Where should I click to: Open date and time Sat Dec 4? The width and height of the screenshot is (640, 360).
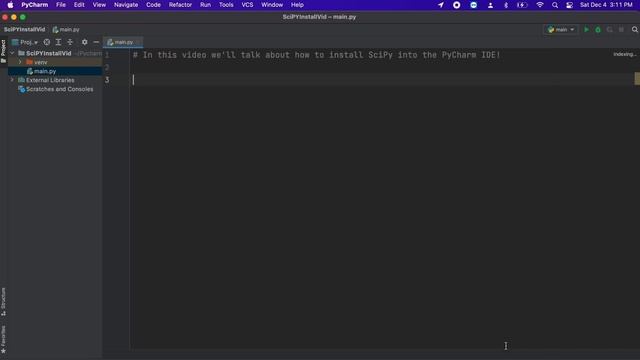(606, 5)
